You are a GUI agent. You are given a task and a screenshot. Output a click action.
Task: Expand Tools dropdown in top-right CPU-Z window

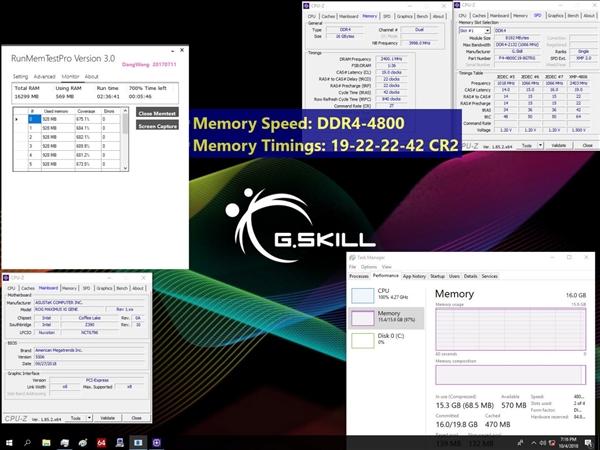pyautogui.click(x=542, y=145)
